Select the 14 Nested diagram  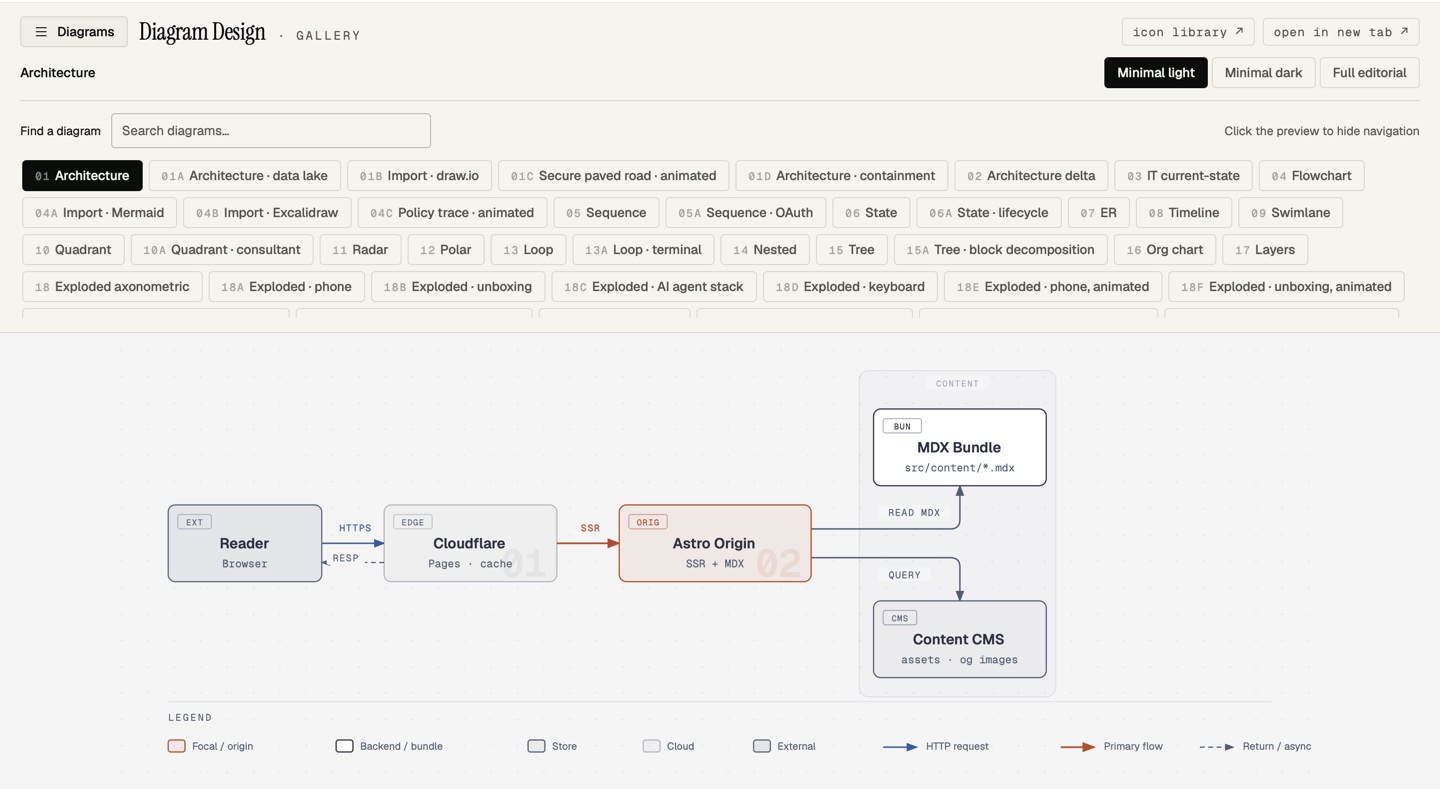[765, 250]
